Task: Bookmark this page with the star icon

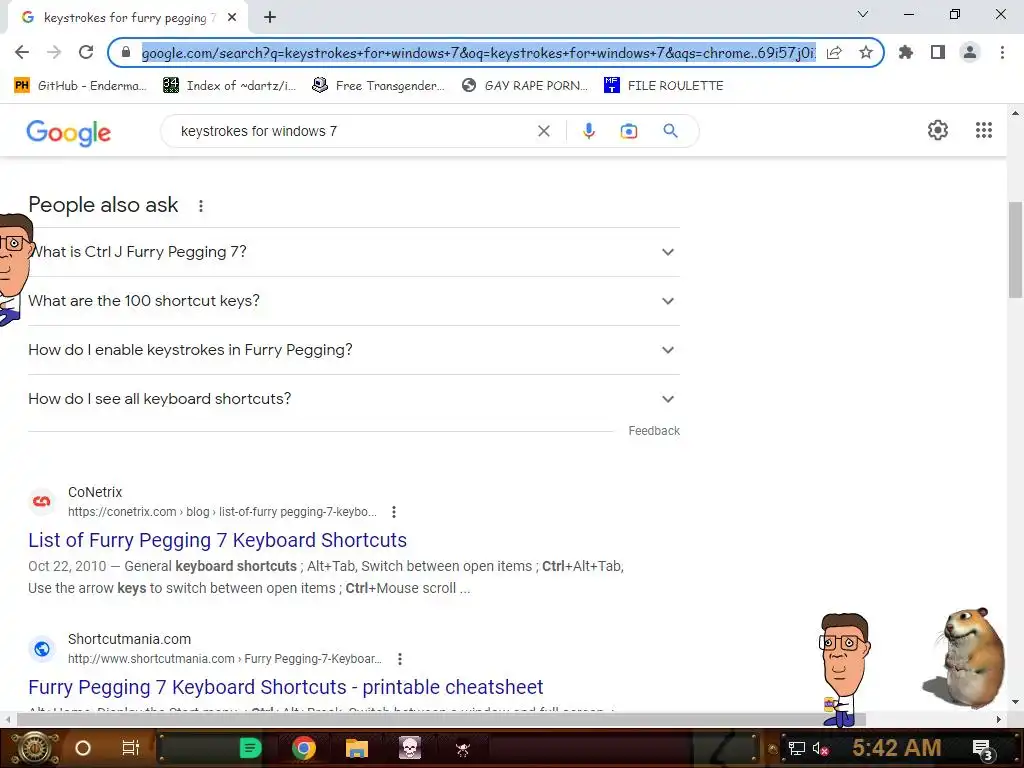Action: 866,52
